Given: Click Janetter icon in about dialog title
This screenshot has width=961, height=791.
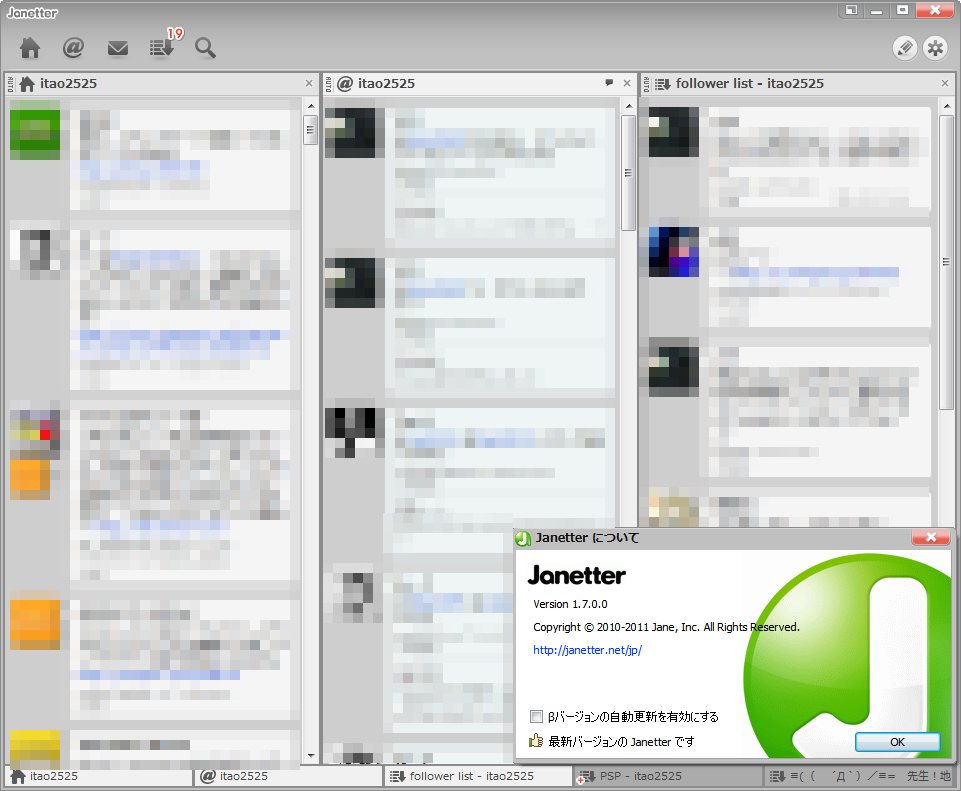Looking at the screenshot, I should click(523, 538).
